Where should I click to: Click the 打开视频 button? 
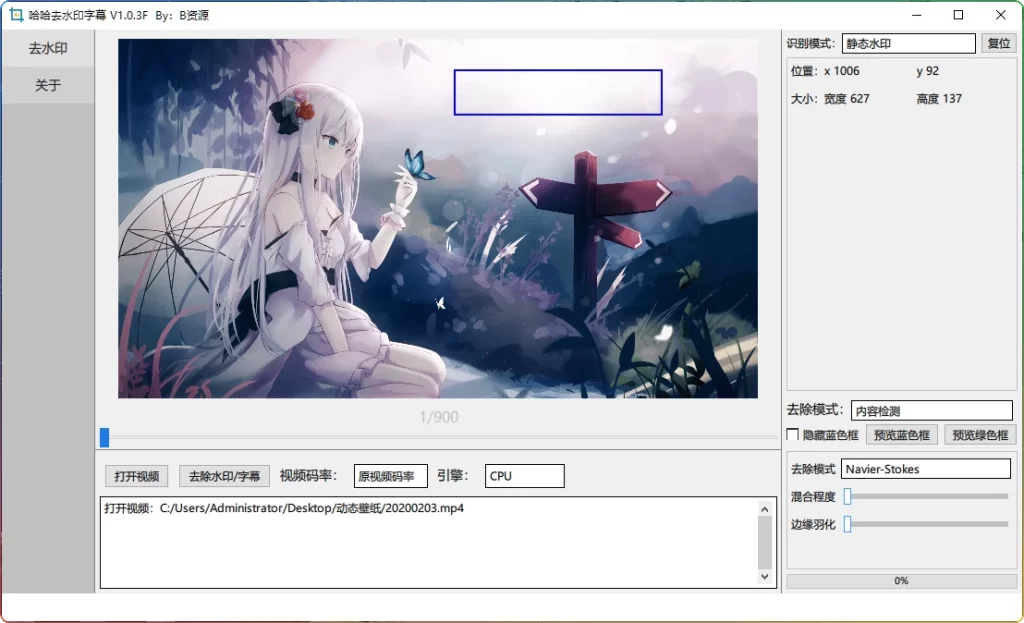point(136,476)
